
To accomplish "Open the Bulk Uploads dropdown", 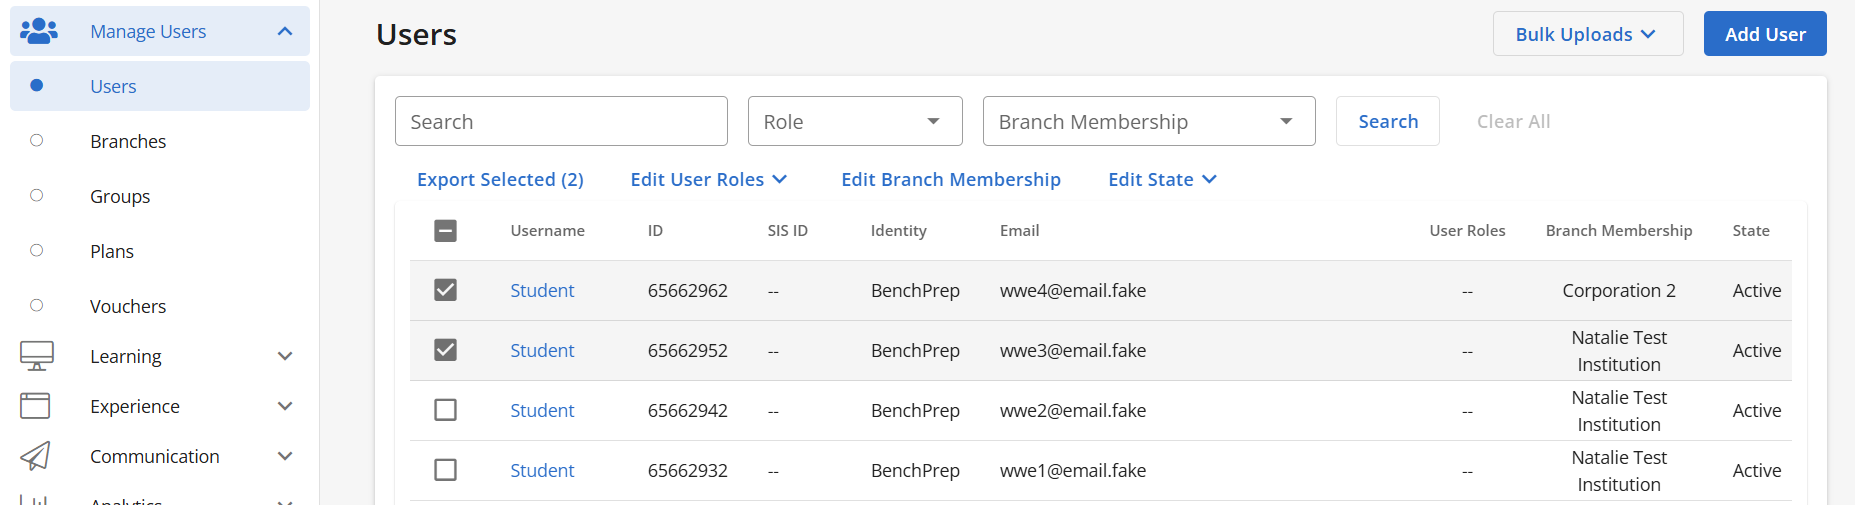I will click(x=1588, y=34).
